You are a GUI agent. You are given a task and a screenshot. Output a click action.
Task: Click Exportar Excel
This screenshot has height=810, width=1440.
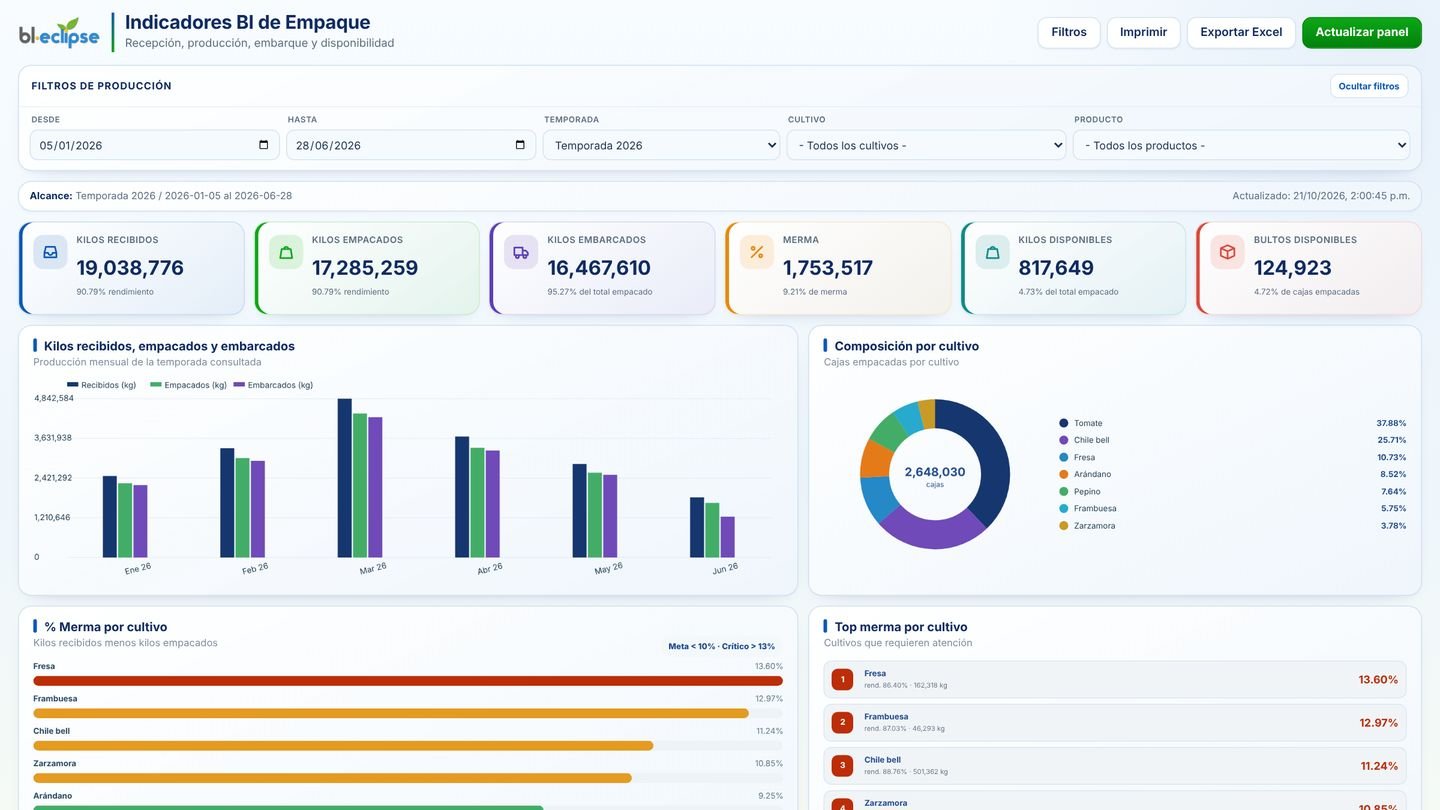coord(1241,32)
